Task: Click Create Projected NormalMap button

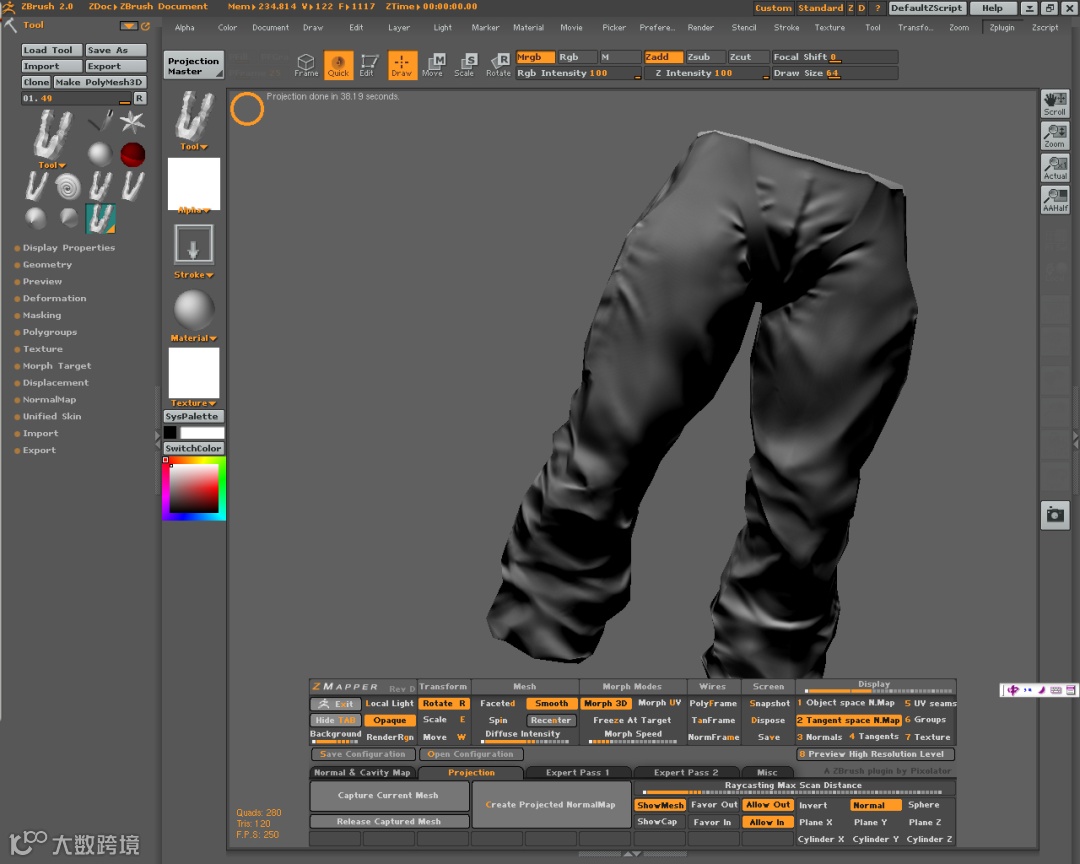Action: point(550,805)
